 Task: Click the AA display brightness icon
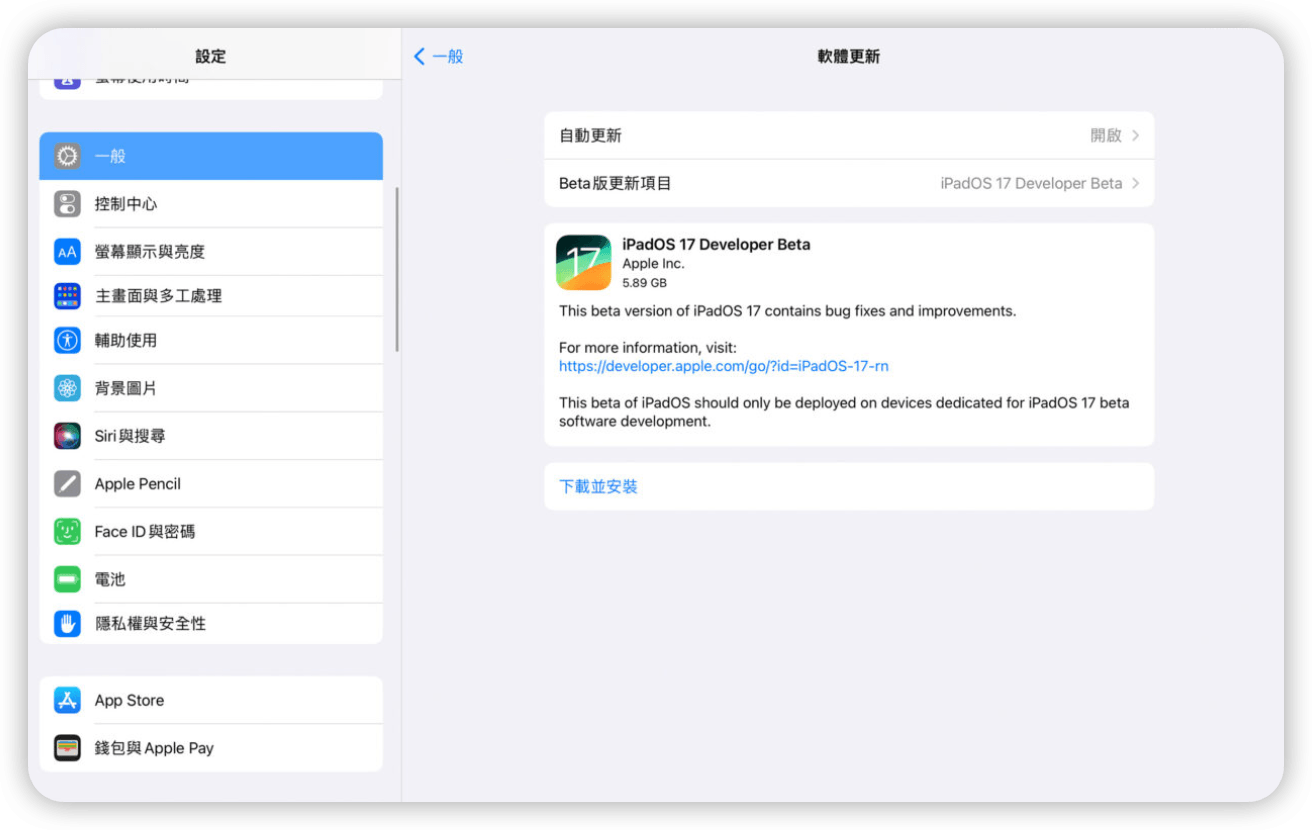pos(67,252)
